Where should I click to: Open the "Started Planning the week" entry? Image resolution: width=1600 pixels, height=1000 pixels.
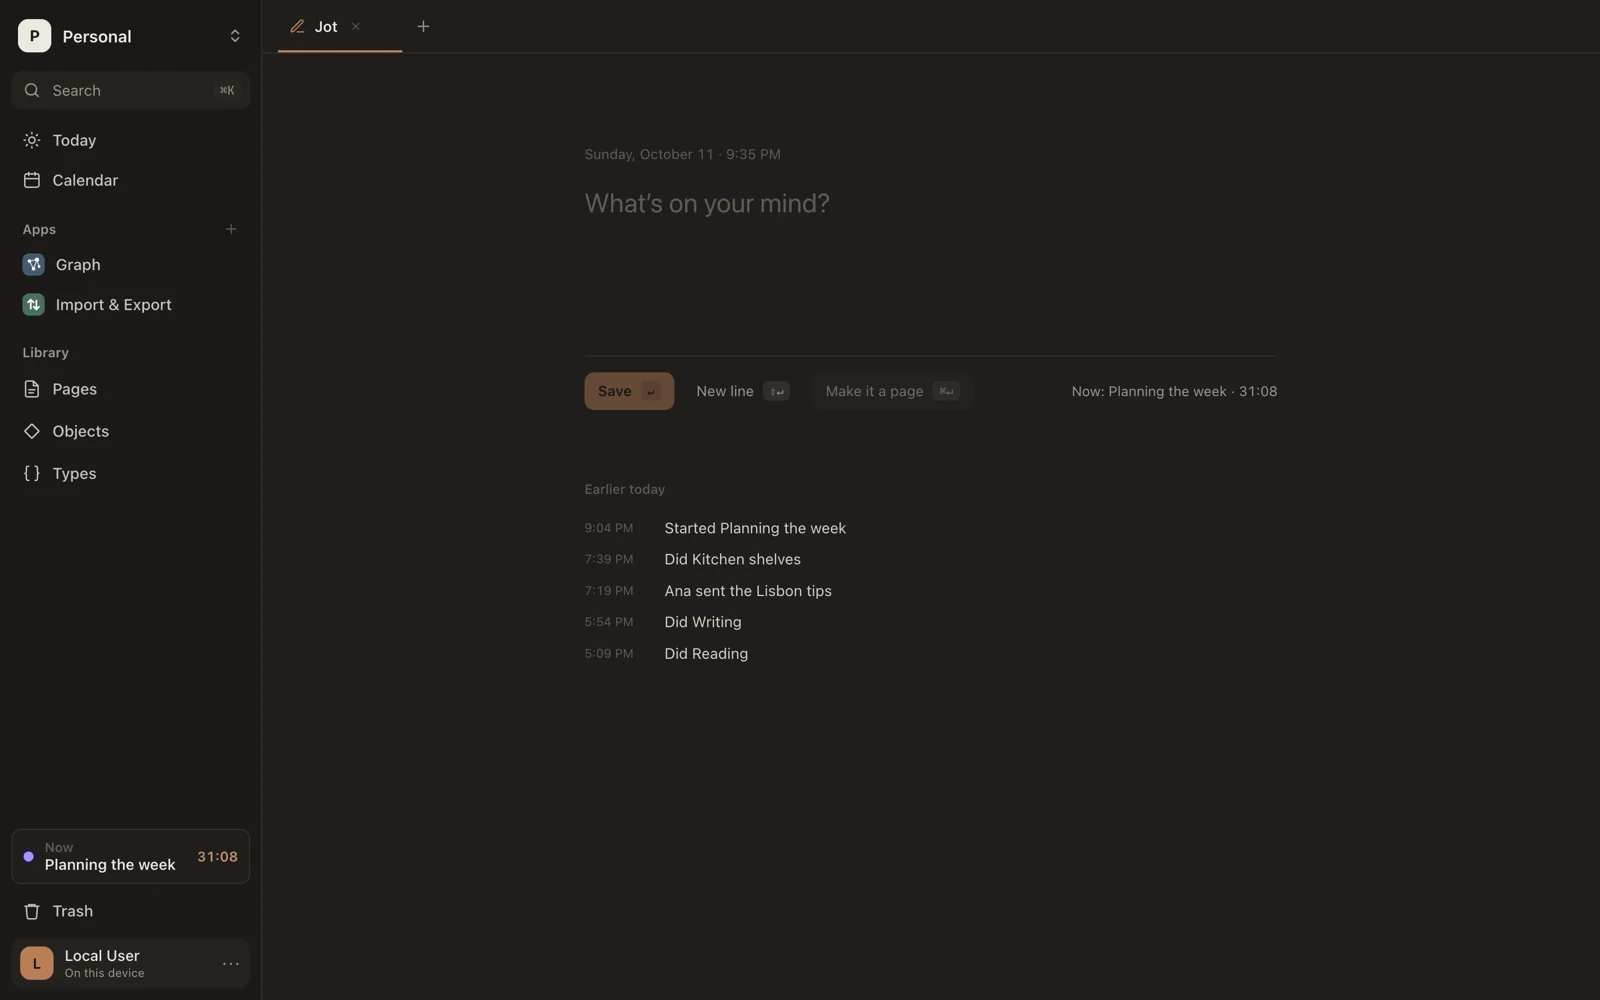coord(755,528)
